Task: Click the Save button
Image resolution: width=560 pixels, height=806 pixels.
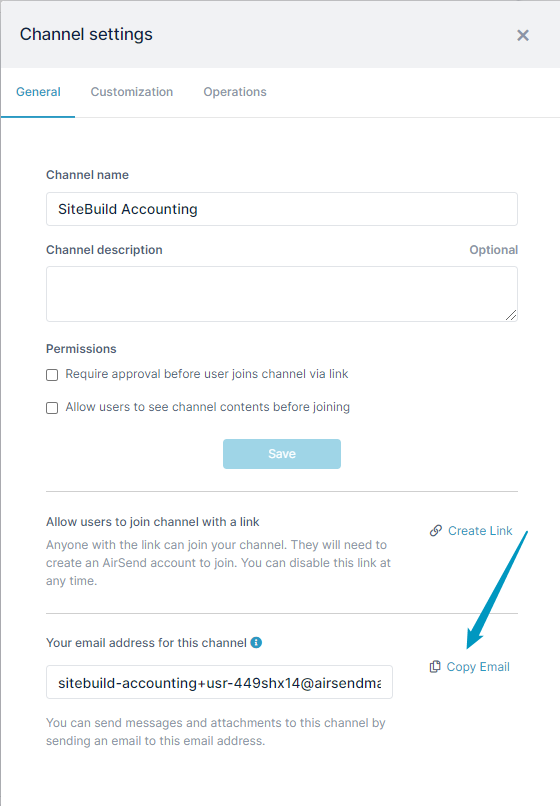Action: coord(282,454)
